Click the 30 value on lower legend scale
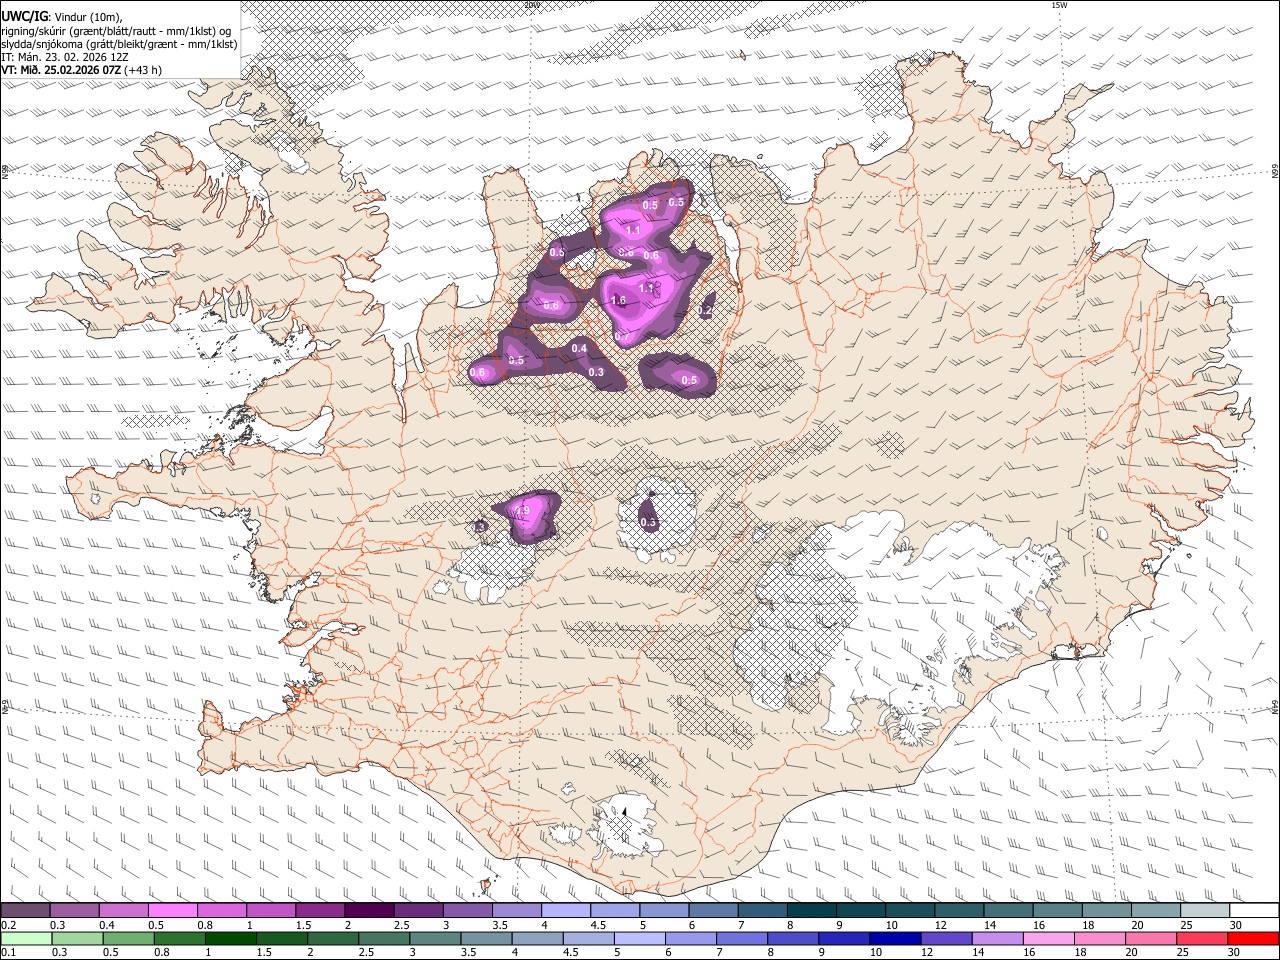This screenshot has width=1280, height=960. (1235, 953)
